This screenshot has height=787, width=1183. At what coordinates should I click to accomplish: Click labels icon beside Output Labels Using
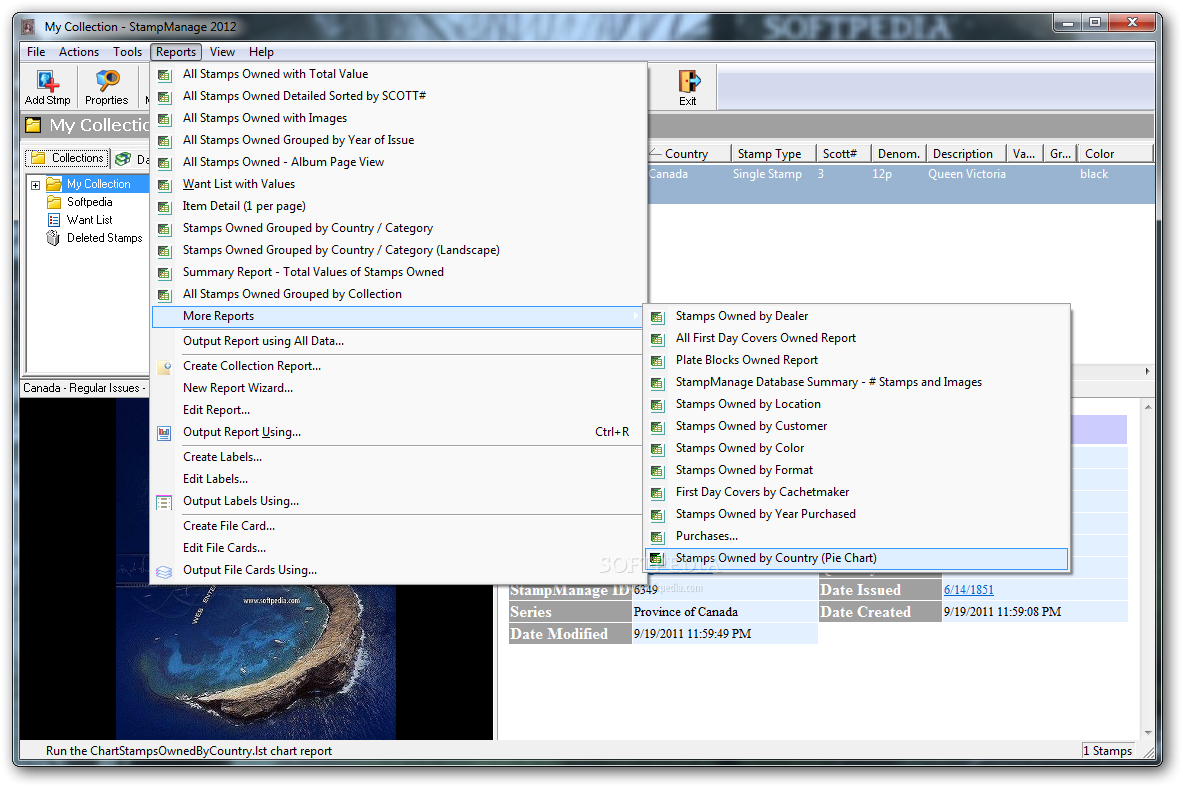point(164,503)
